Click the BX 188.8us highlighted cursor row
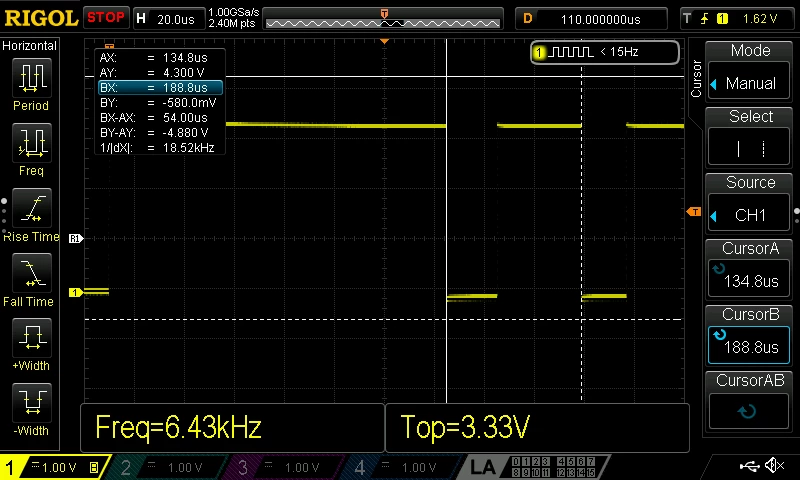The image size is (800, 480). coord(160,88)
